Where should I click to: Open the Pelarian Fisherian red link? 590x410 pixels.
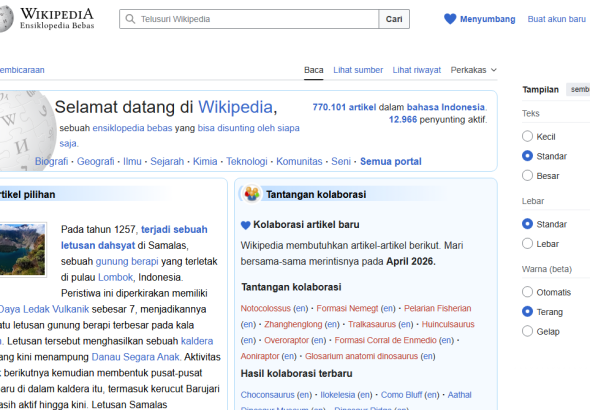(x=438, y=308)
